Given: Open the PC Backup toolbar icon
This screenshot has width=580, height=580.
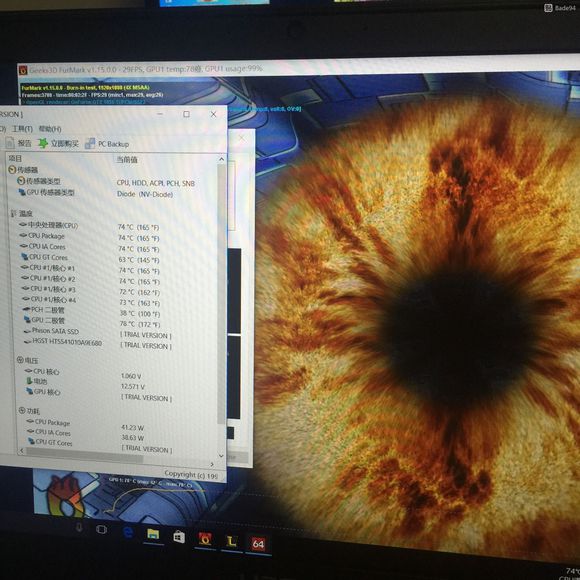Looking at the screenshot, I should 90,144.
